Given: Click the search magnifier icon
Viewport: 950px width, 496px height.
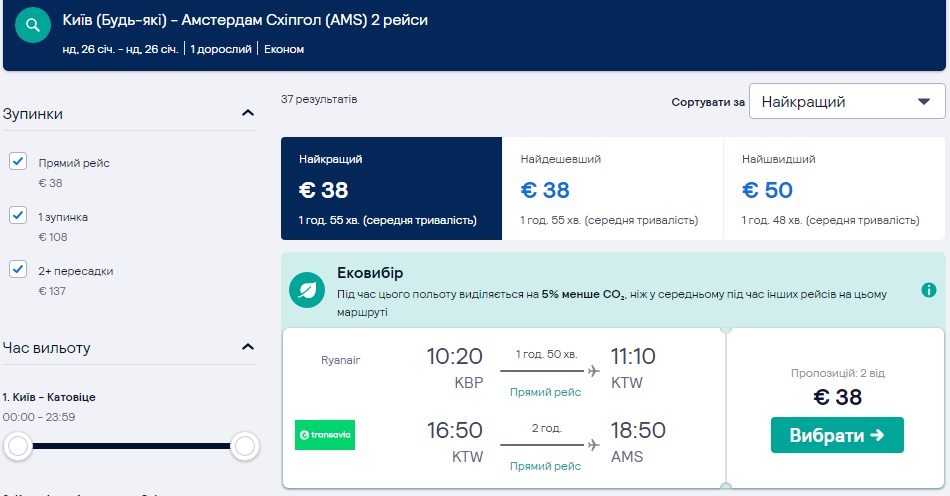Looking at the screenshot, I should [x=33, y=24].
